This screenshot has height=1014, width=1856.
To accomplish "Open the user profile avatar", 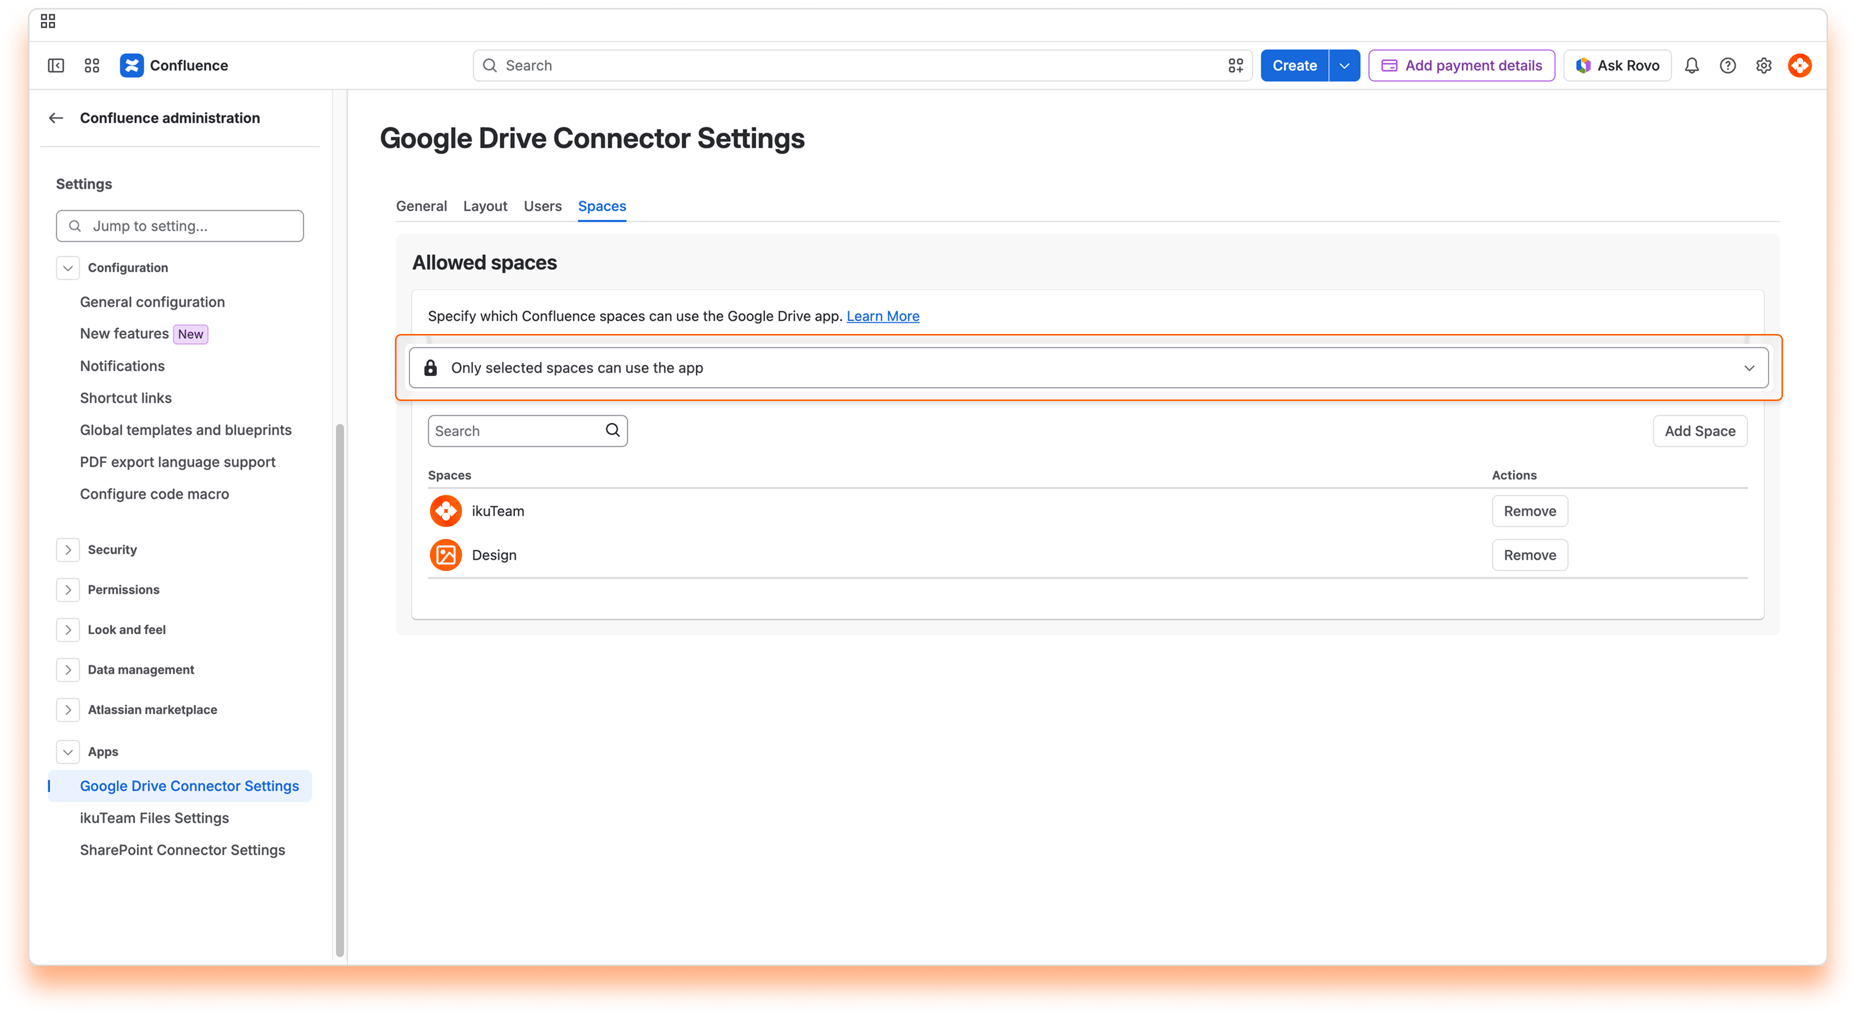I will click(x=1799, y=65).
